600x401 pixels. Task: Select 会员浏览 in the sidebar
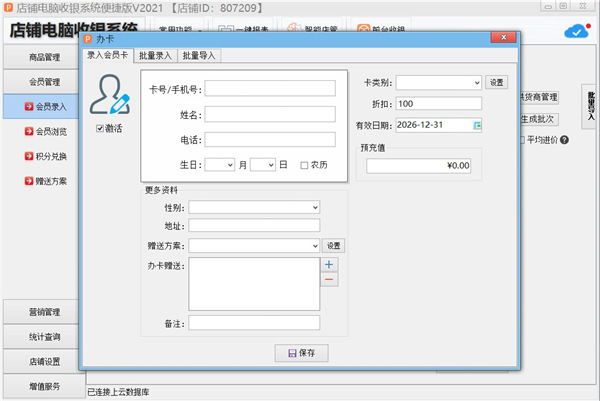[51, 132]
